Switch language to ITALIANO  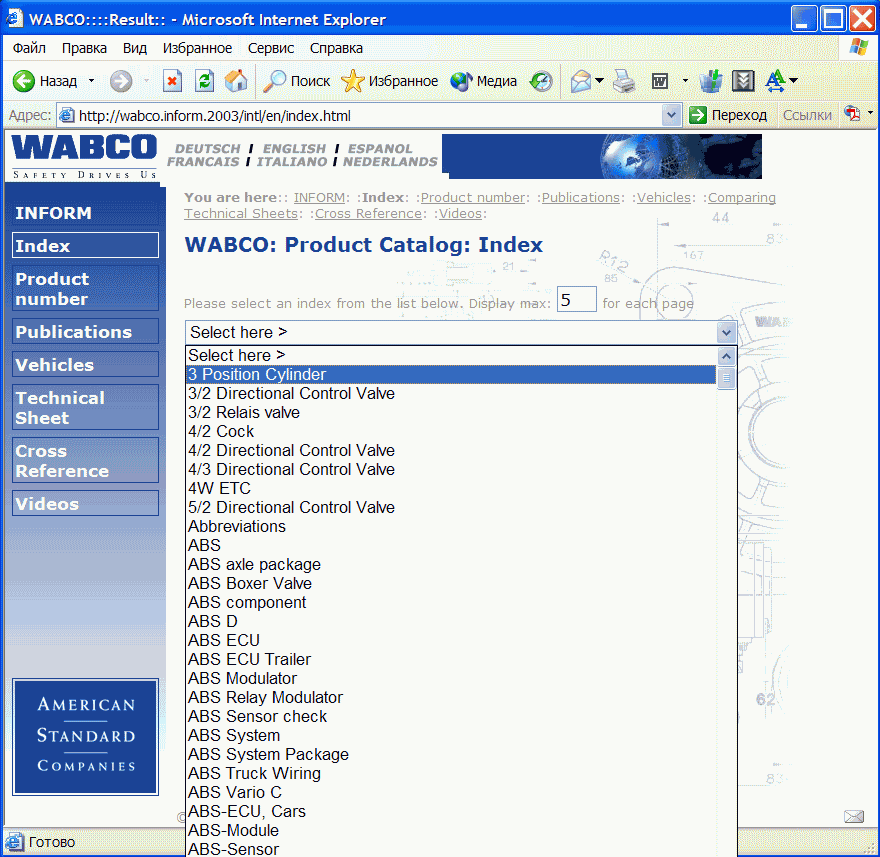coord(292,162)
